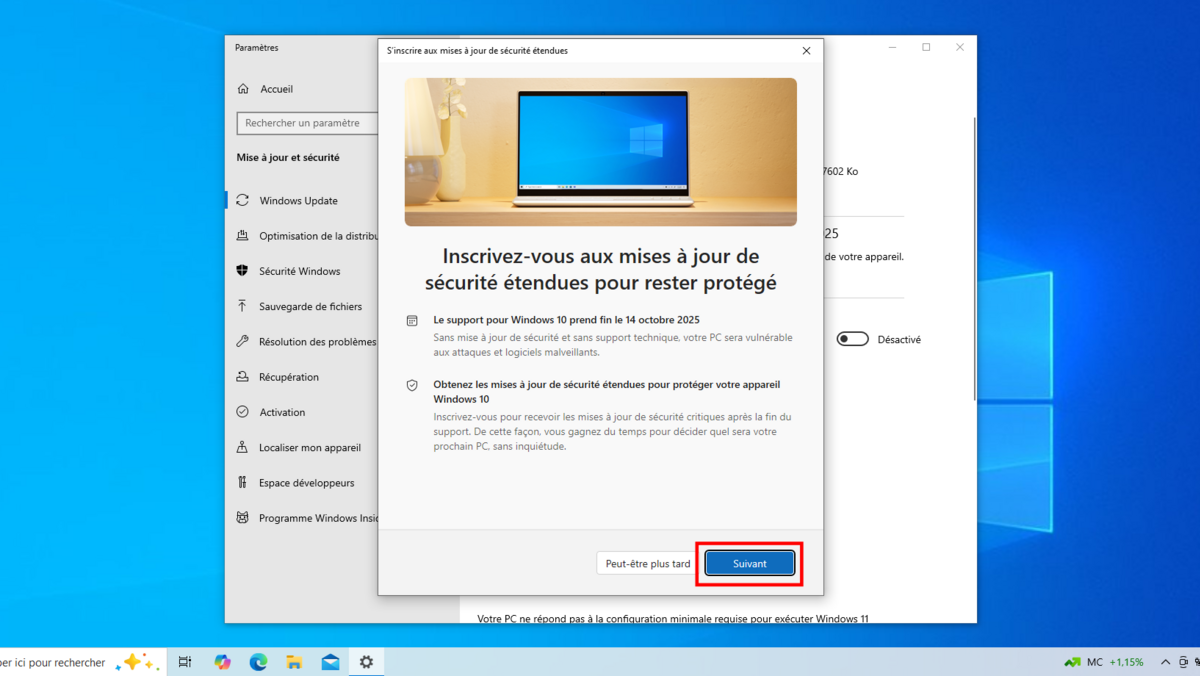The width and height of the screenshot is (1200, 676).
Task: Click the Sauvegarde de fichiers arrow icon
Action: pos(242,306)
